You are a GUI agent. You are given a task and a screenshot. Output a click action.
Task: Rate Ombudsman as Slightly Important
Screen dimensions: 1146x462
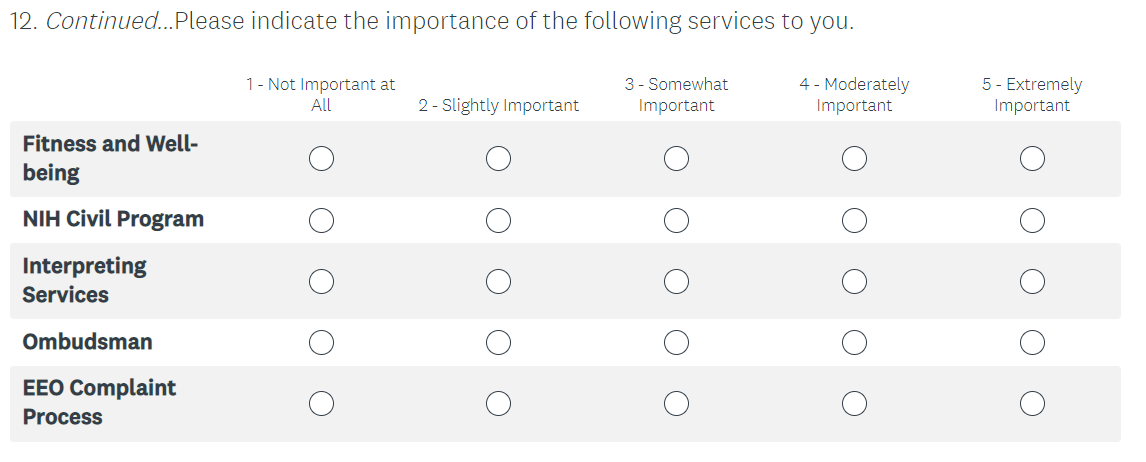498,342
